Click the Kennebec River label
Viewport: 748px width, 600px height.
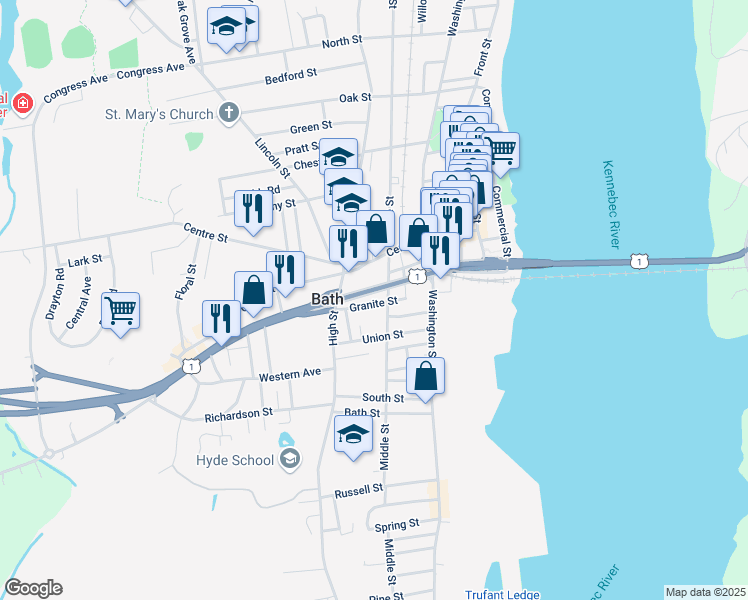[x=611, y=204]
